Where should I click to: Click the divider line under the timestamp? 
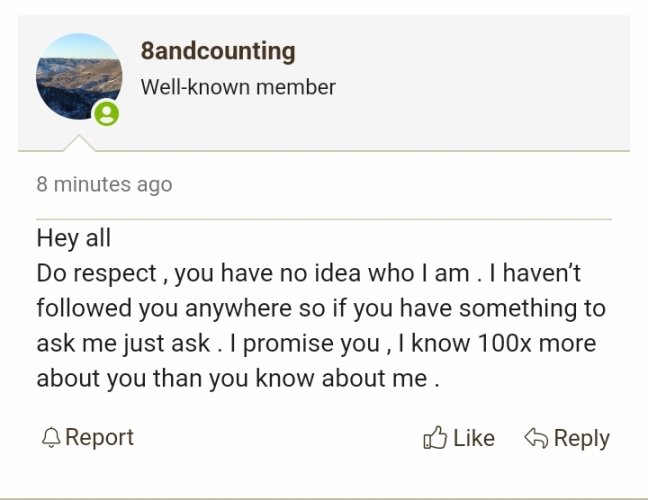pyautogui.click(x=324, y=219)
